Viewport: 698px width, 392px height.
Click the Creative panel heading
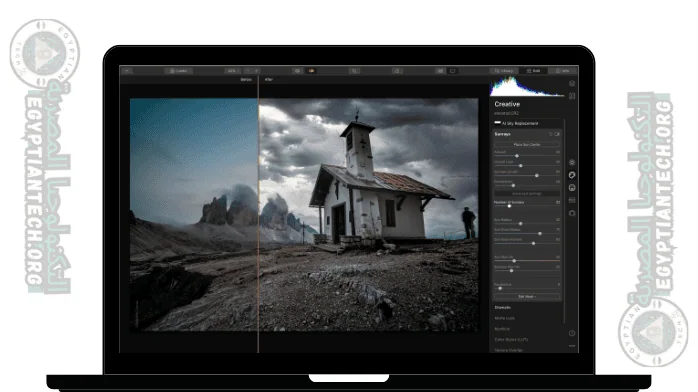507,104
